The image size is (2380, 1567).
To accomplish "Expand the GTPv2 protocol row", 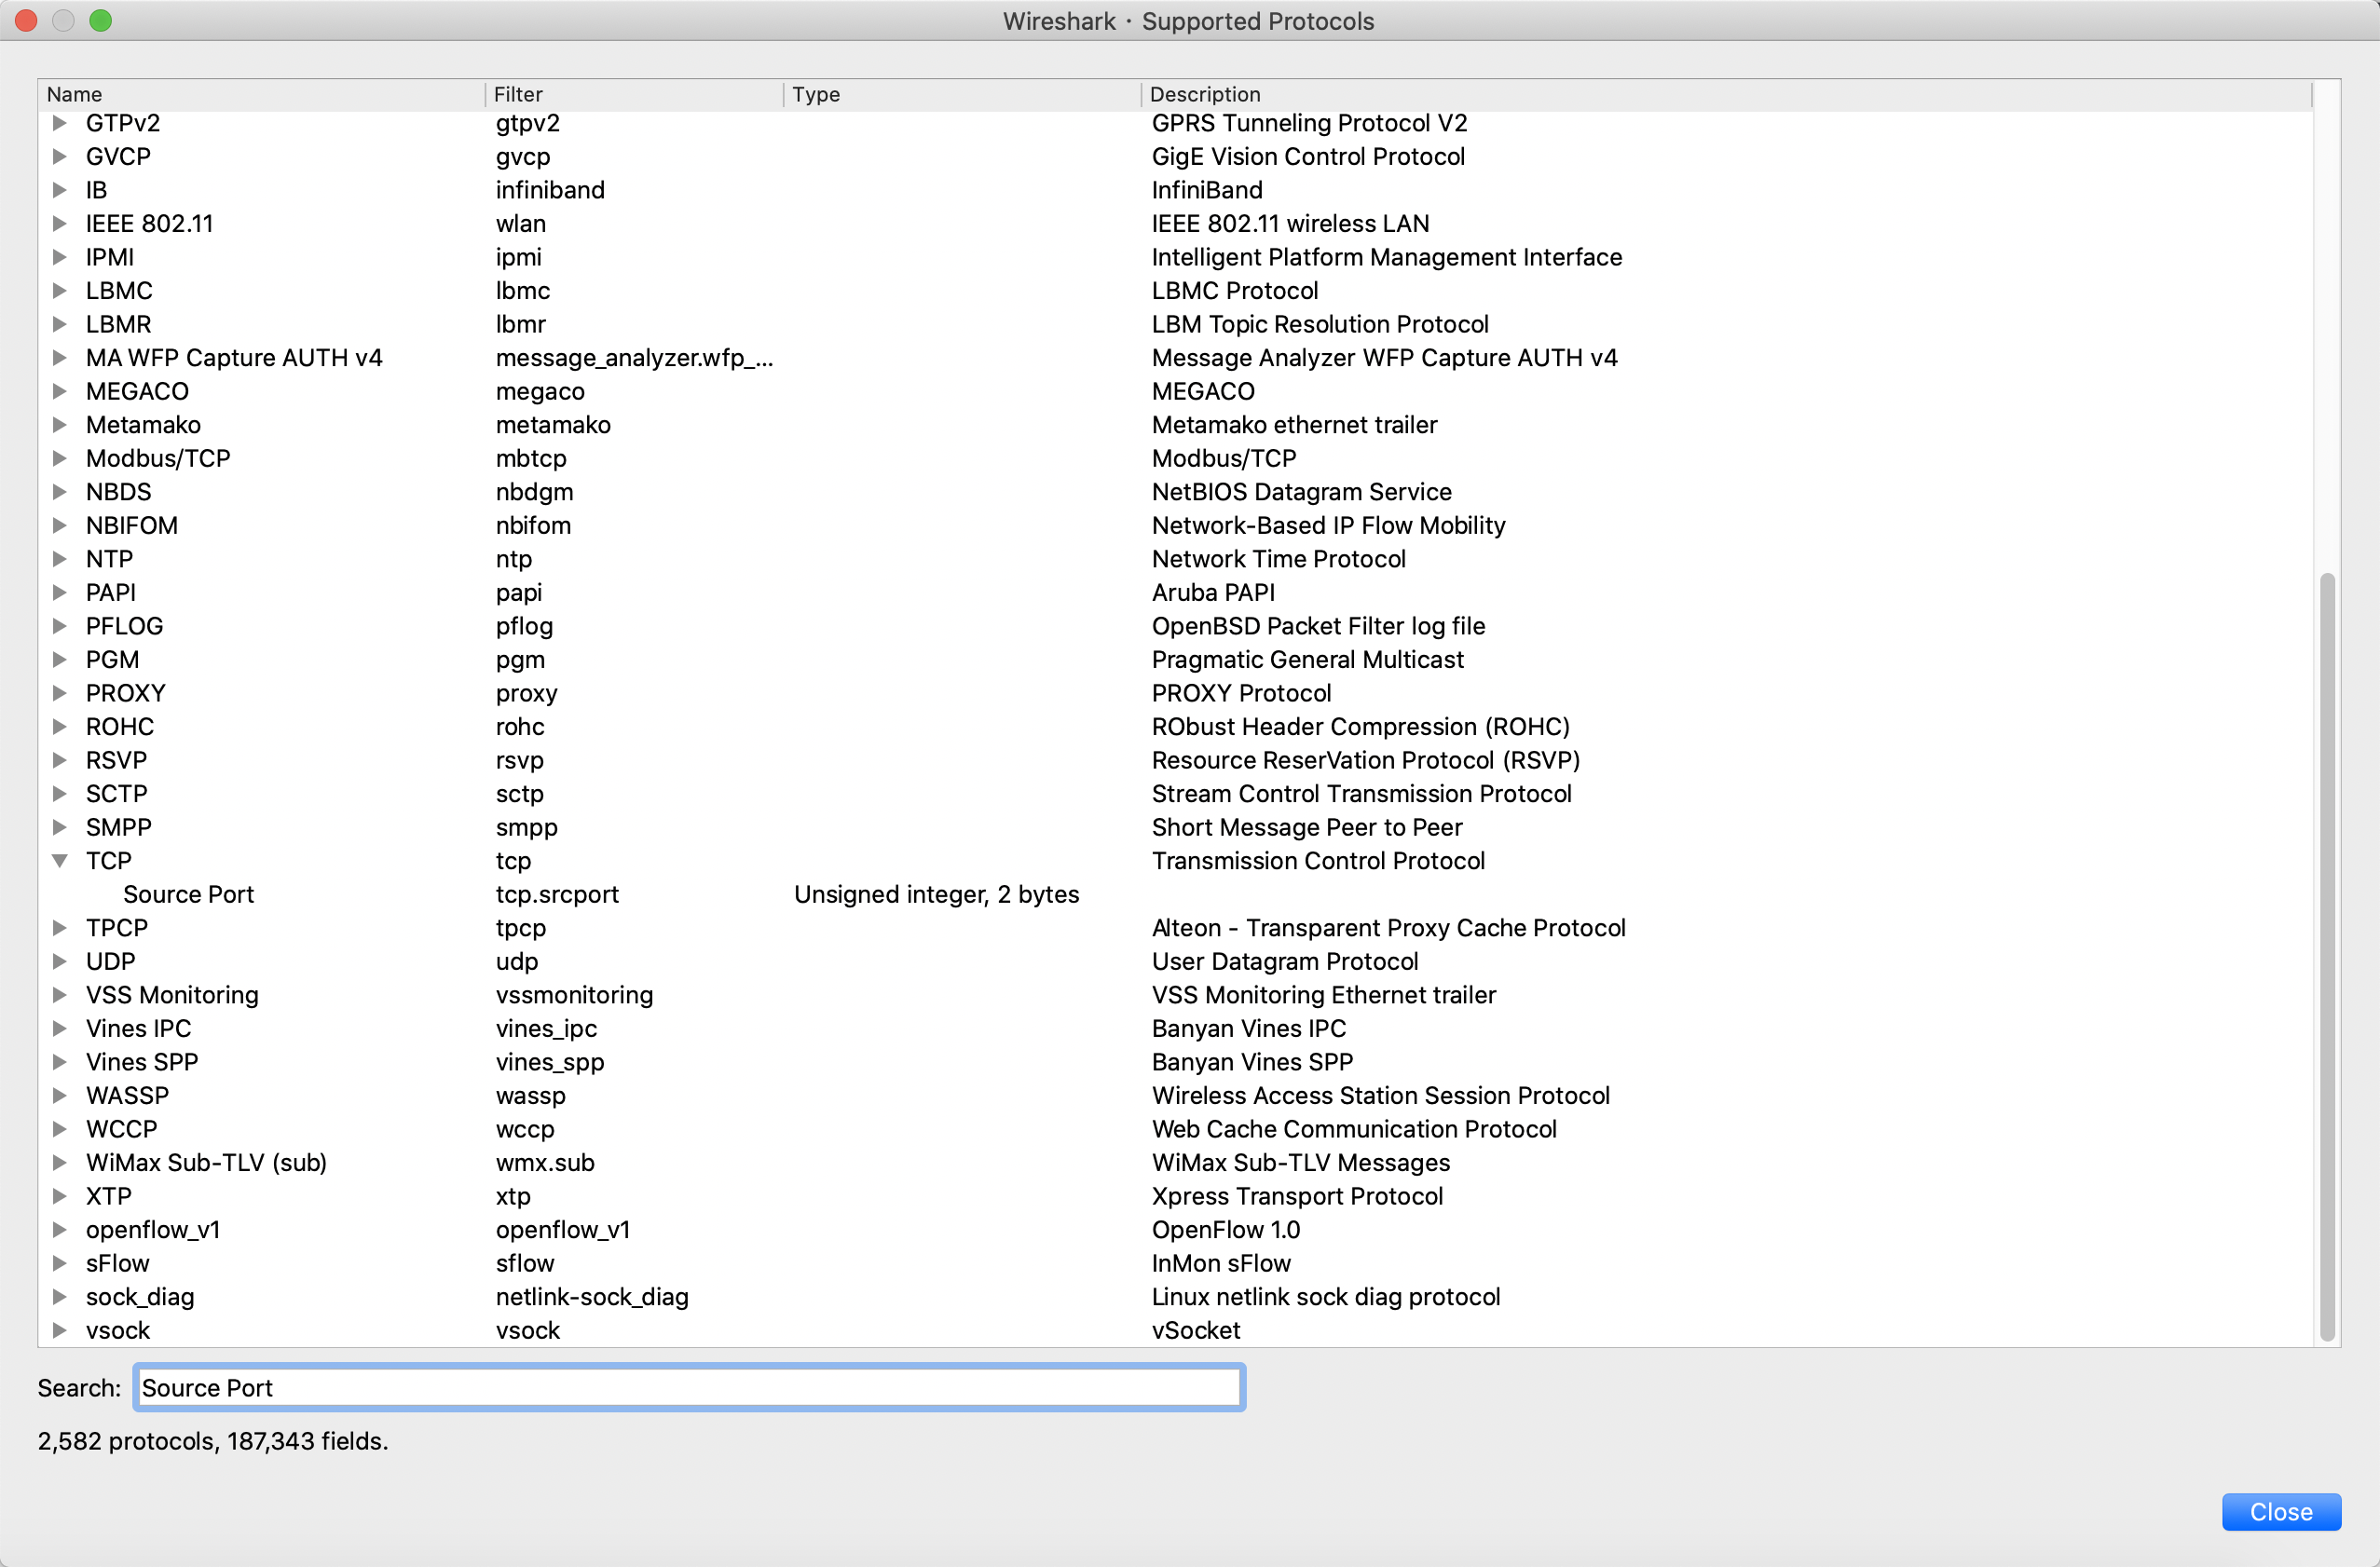I will coord(60,123).
